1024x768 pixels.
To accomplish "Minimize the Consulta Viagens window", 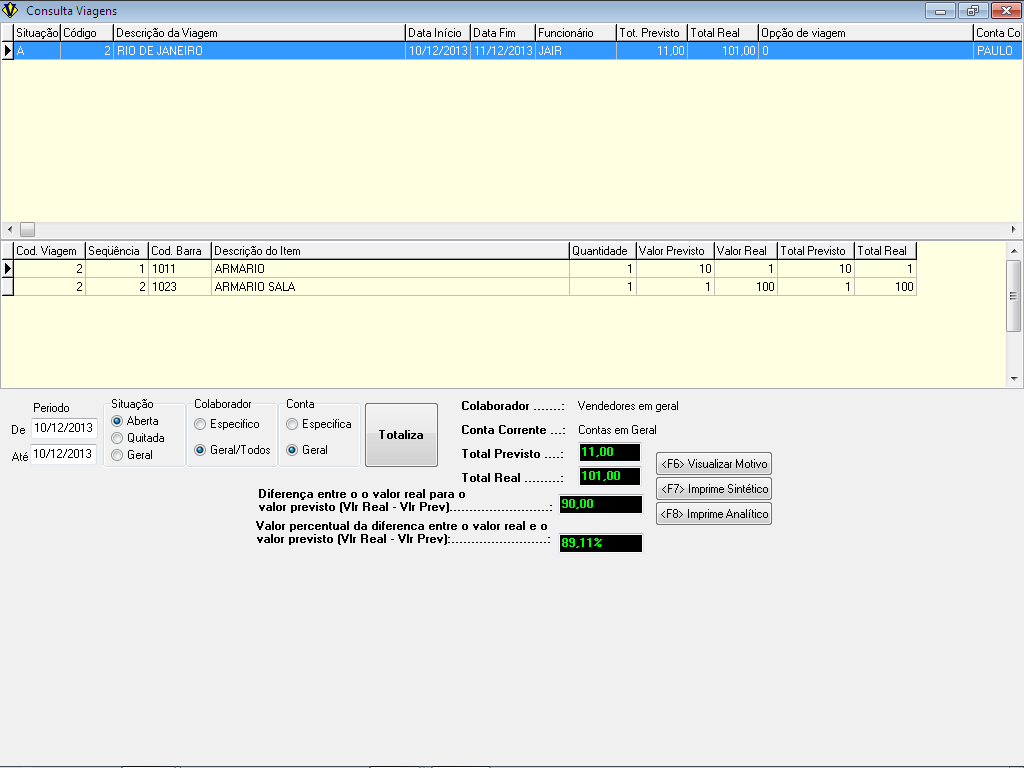I will coord(940,10).
